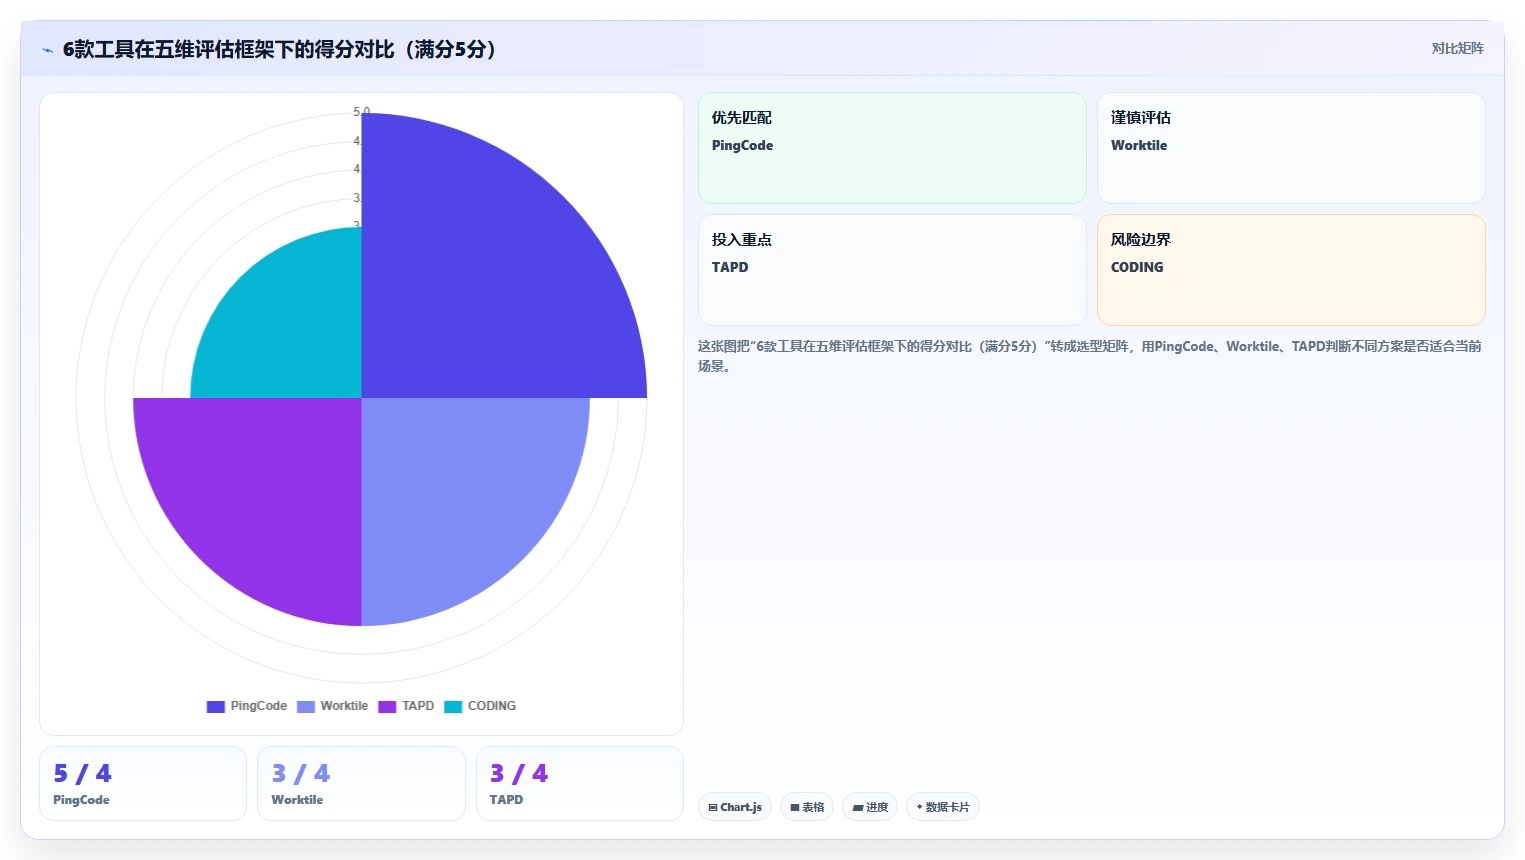Click the 3 / 4 Worktile score card
Viewport: 1525px width, 860px height.
(361, 783)
